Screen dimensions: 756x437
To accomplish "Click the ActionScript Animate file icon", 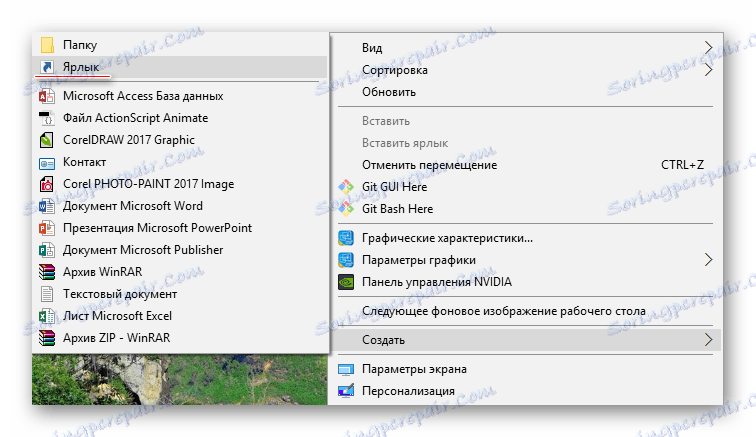I will coord(47,118).
